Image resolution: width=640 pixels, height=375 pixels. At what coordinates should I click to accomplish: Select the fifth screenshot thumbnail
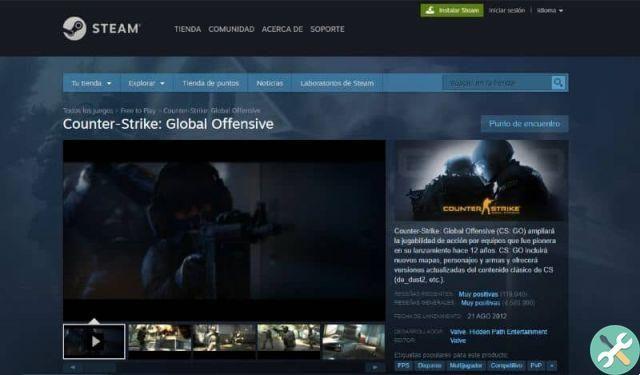pyautogui.click(x=353, y=342)
